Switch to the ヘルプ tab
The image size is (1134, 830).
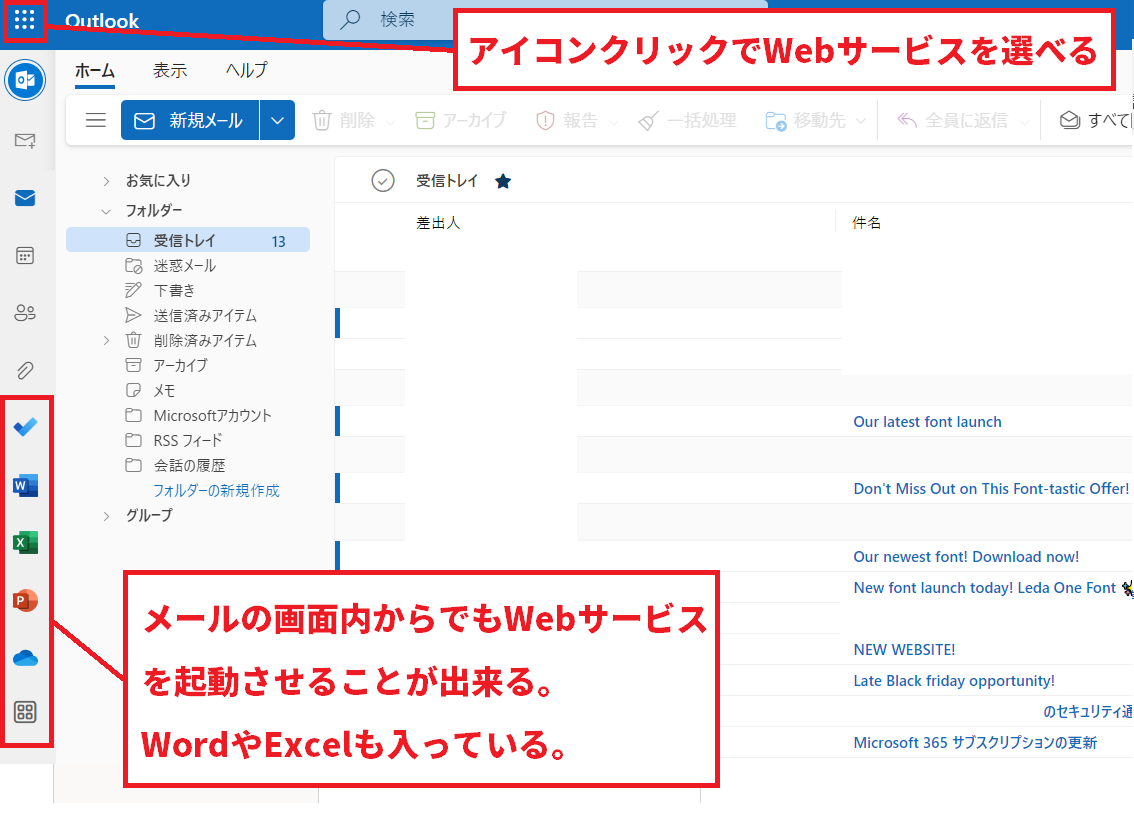[x=247, y=70]
